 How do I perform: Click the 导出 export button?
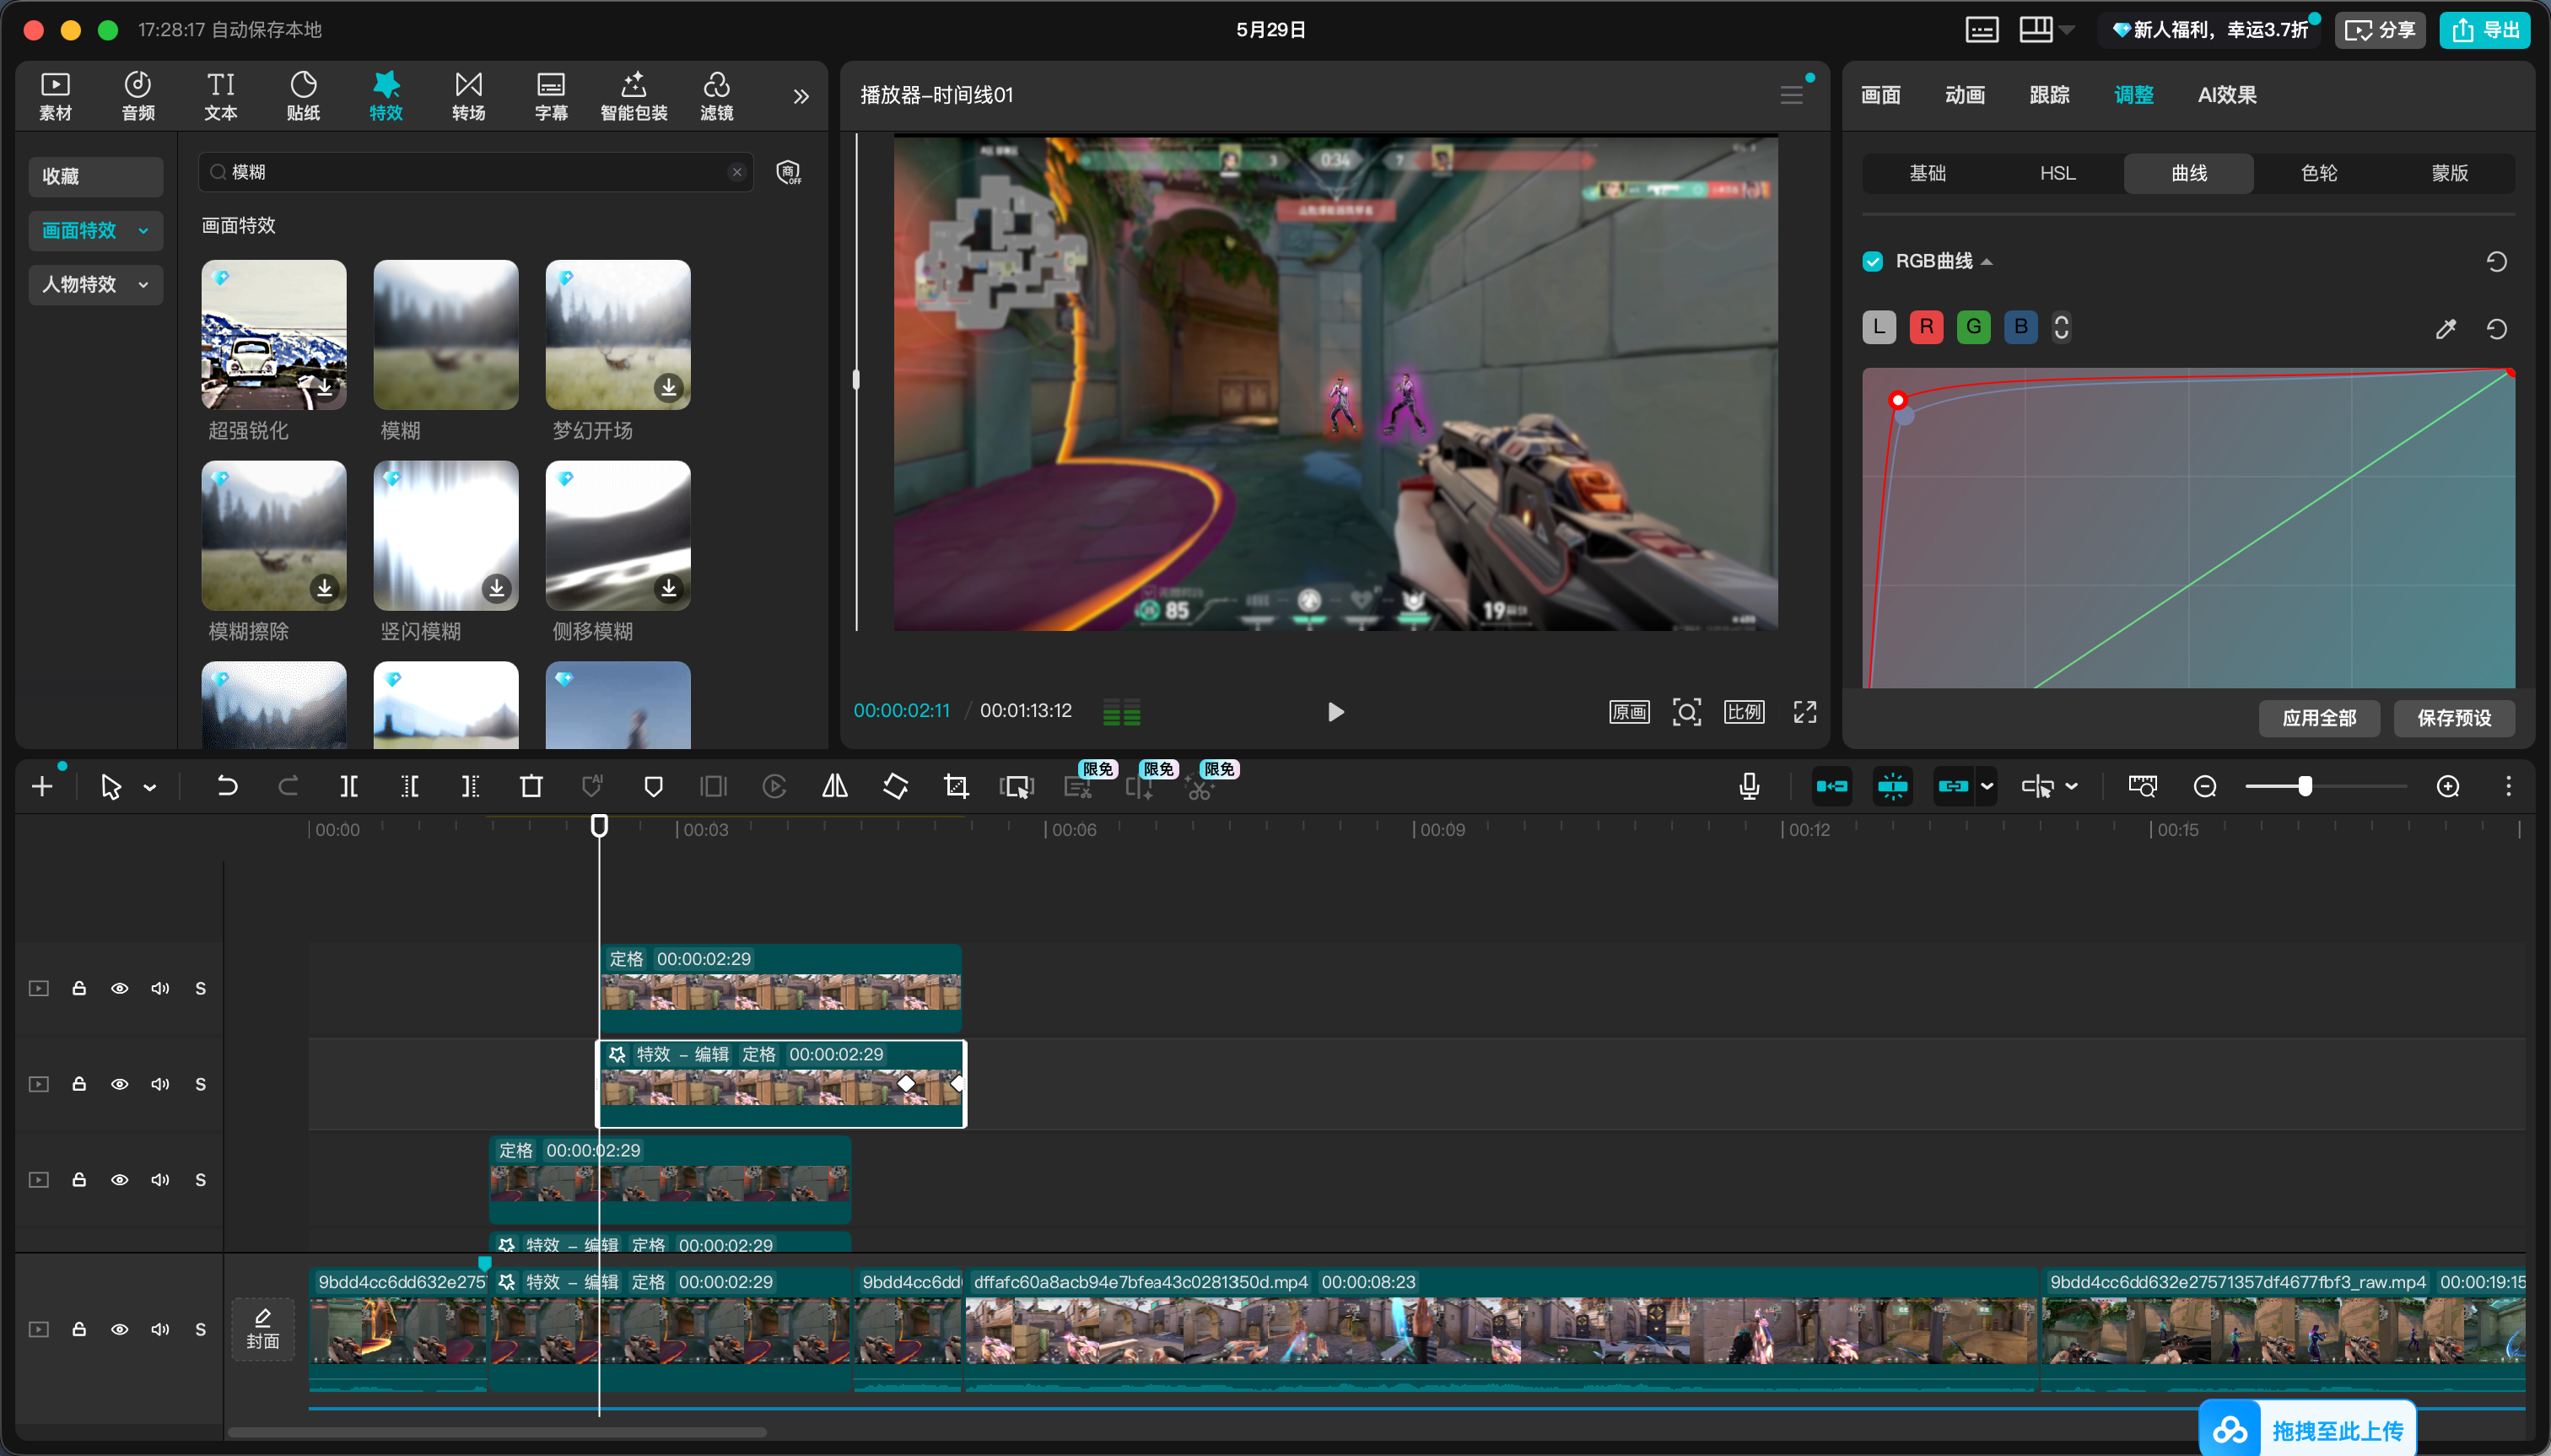click(2484, 30)
